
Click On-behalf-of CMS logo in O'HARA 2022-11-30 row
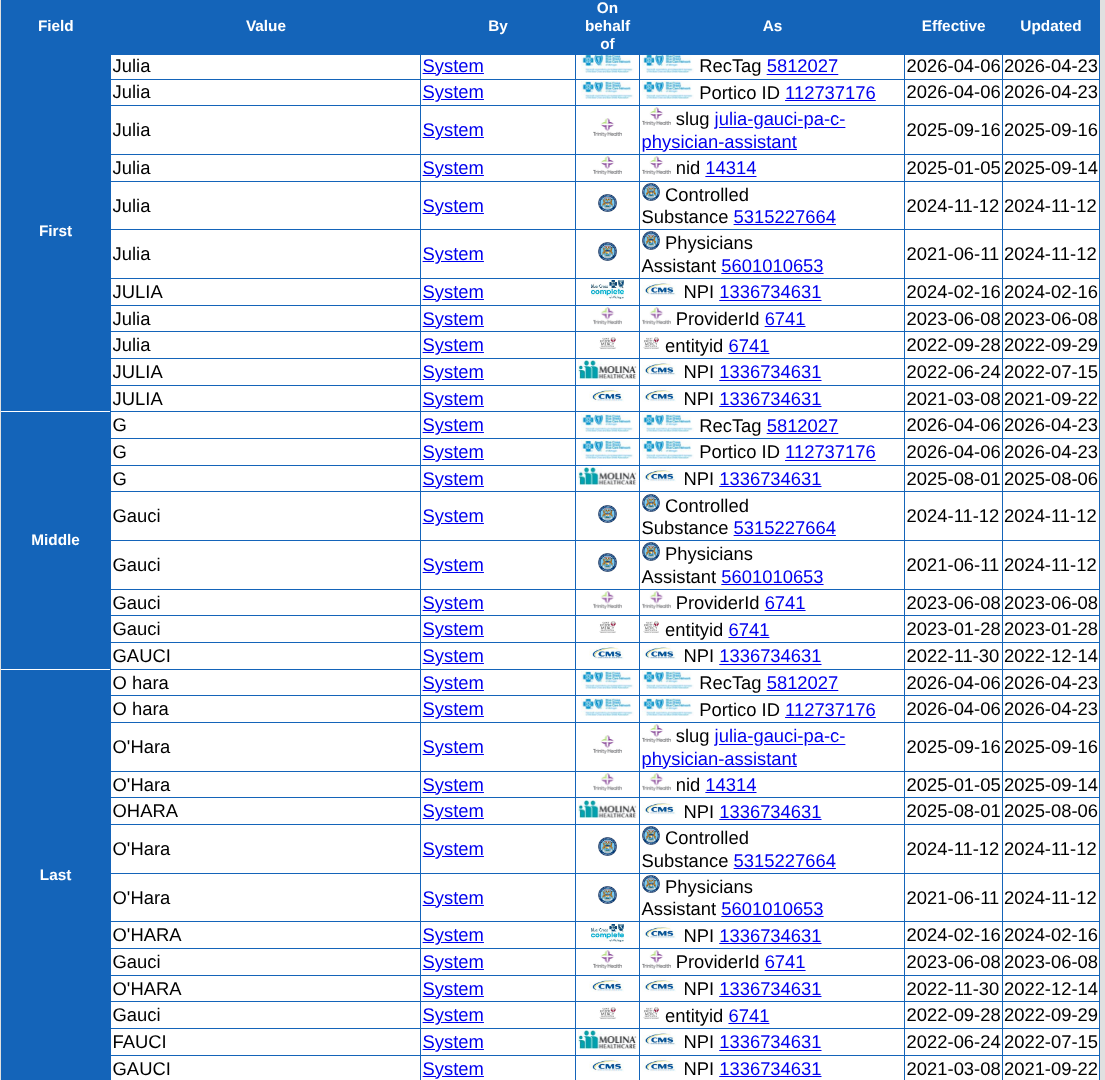point(607,986)
